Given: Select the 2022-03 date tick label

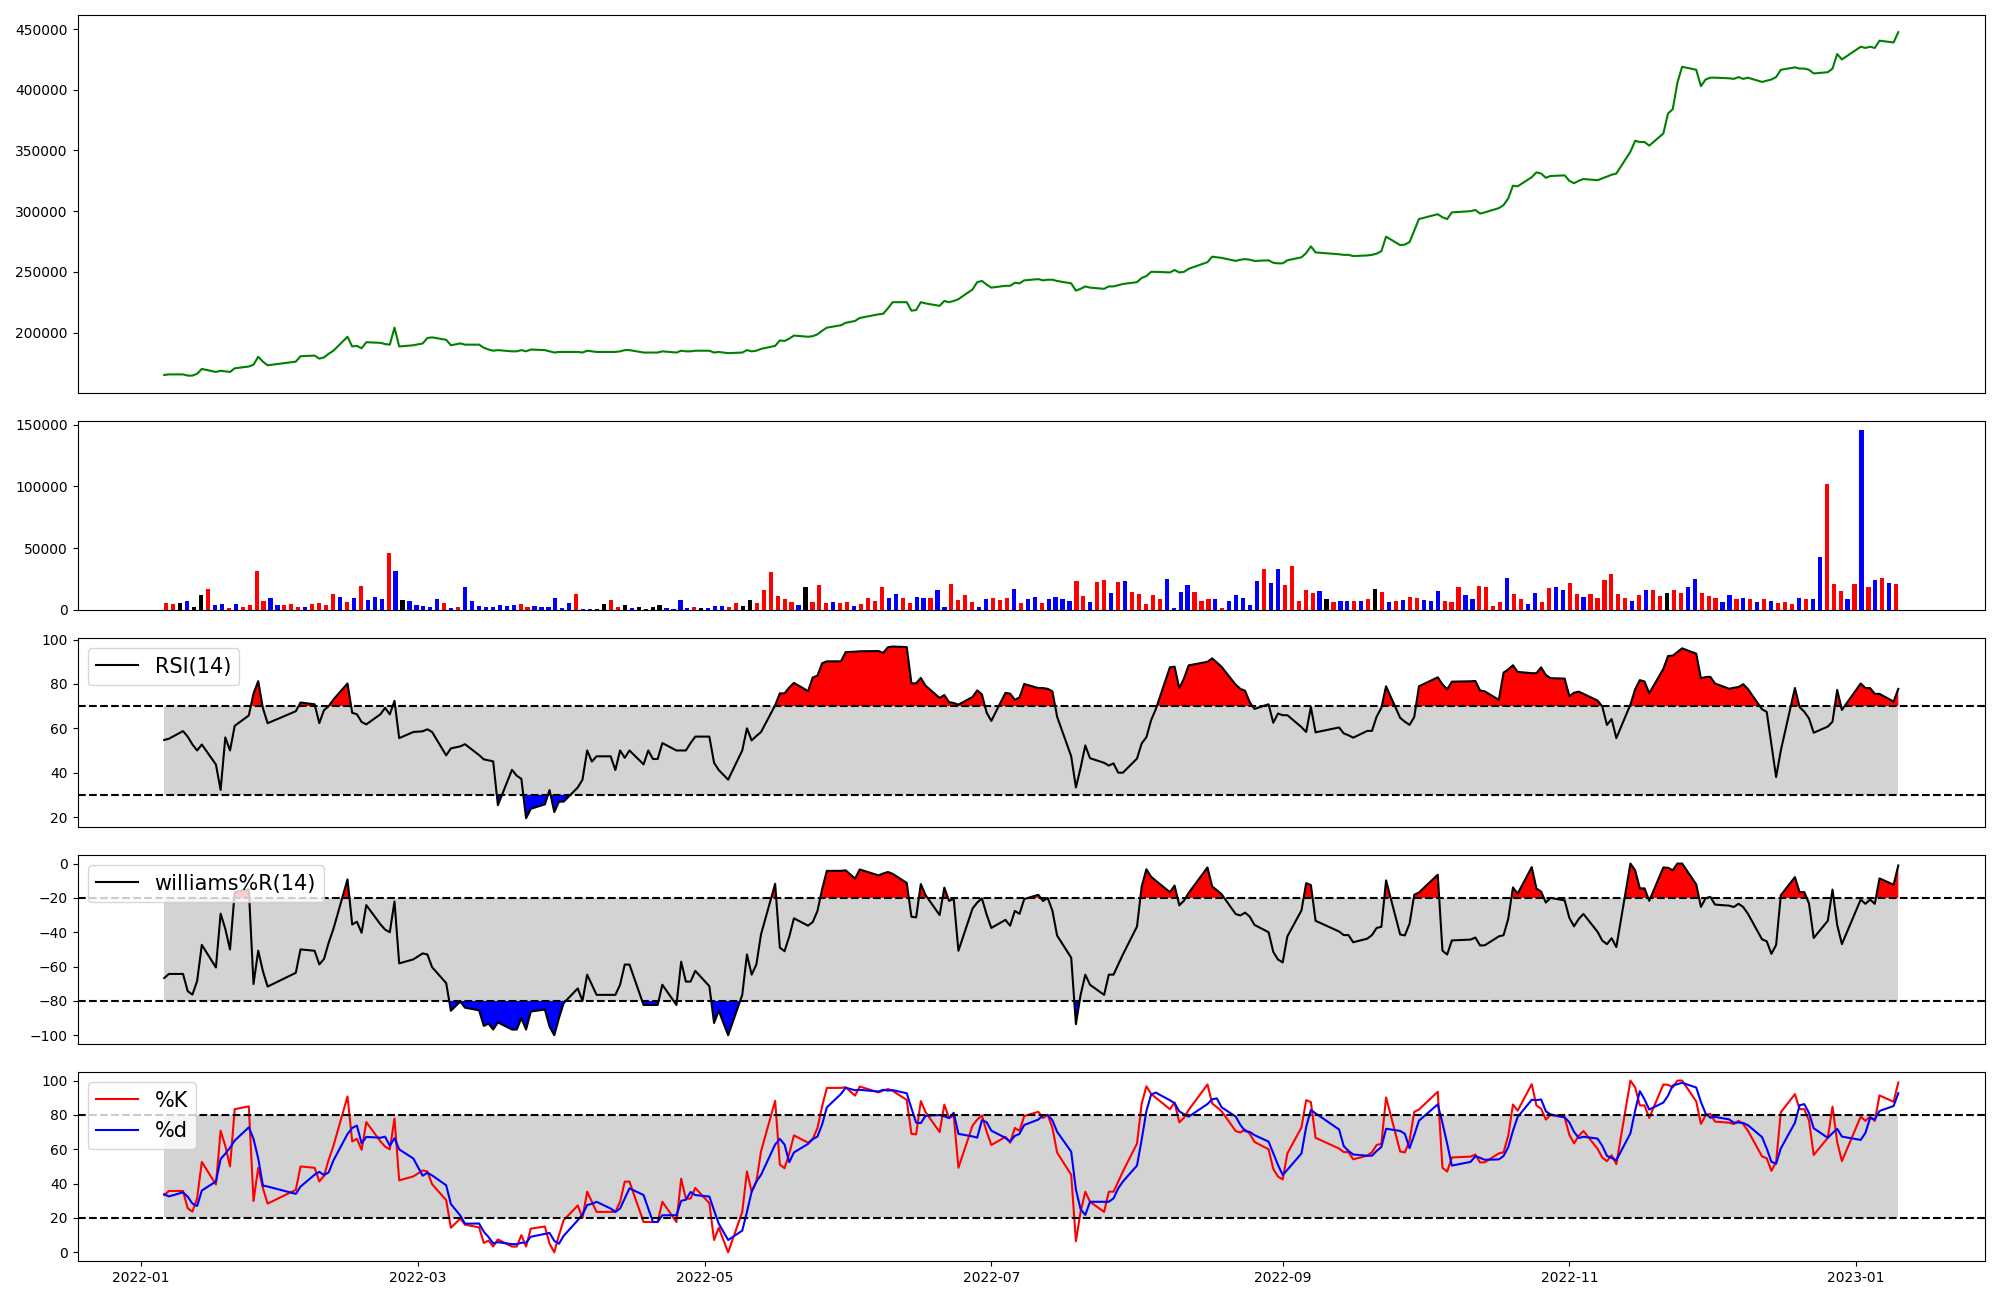Looking at the screenshot, I should [x=418, y=1277].
